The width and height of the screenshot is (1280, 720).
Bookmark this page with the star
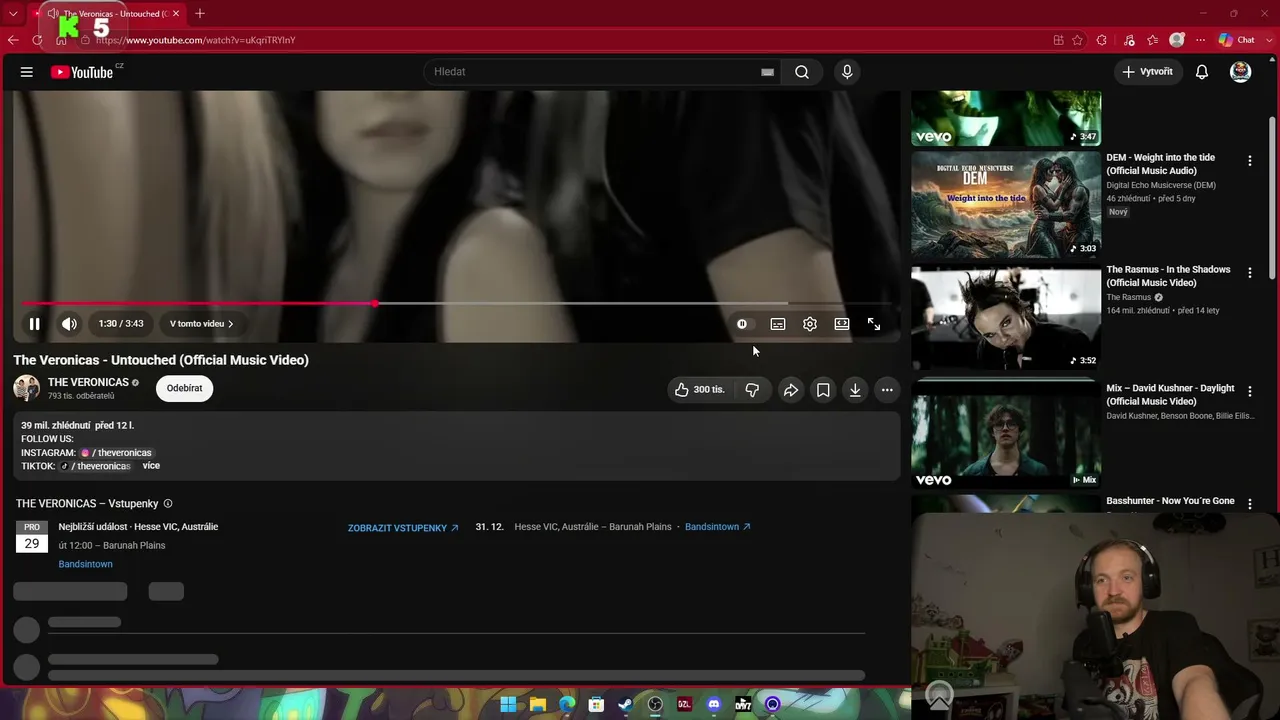pos(1077,40)
